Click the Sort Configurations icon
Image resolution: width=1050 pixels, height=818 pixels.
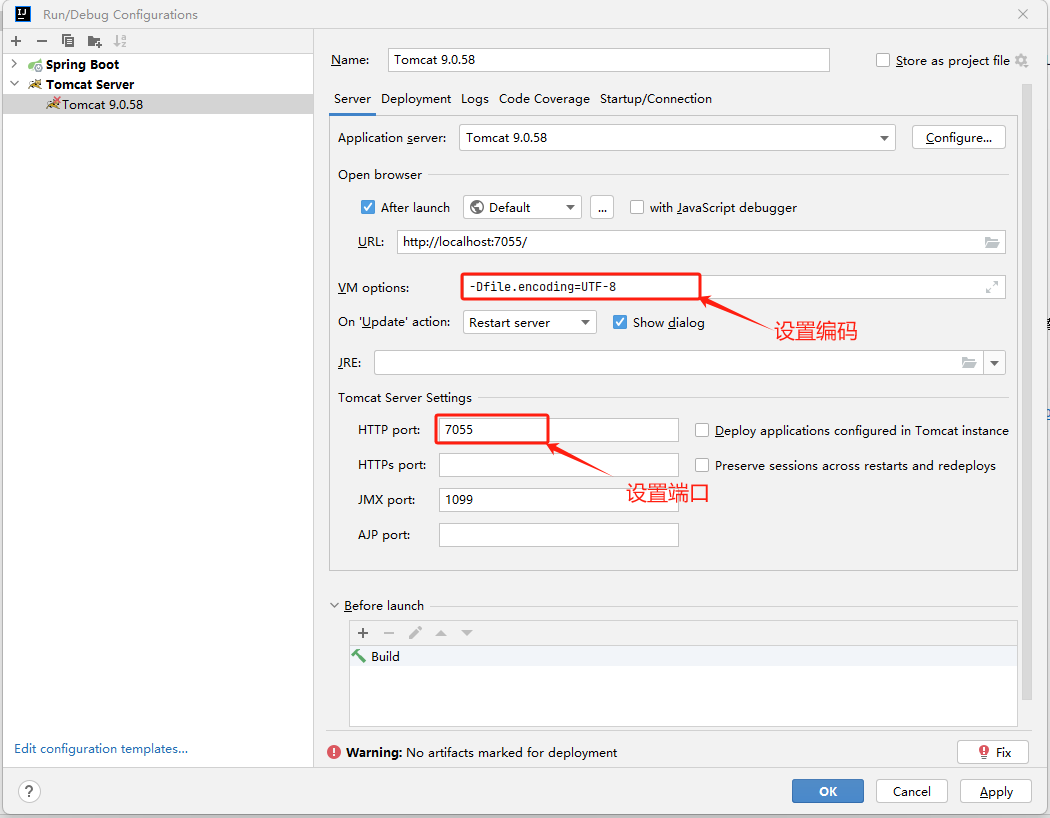[x=120, y=41]
